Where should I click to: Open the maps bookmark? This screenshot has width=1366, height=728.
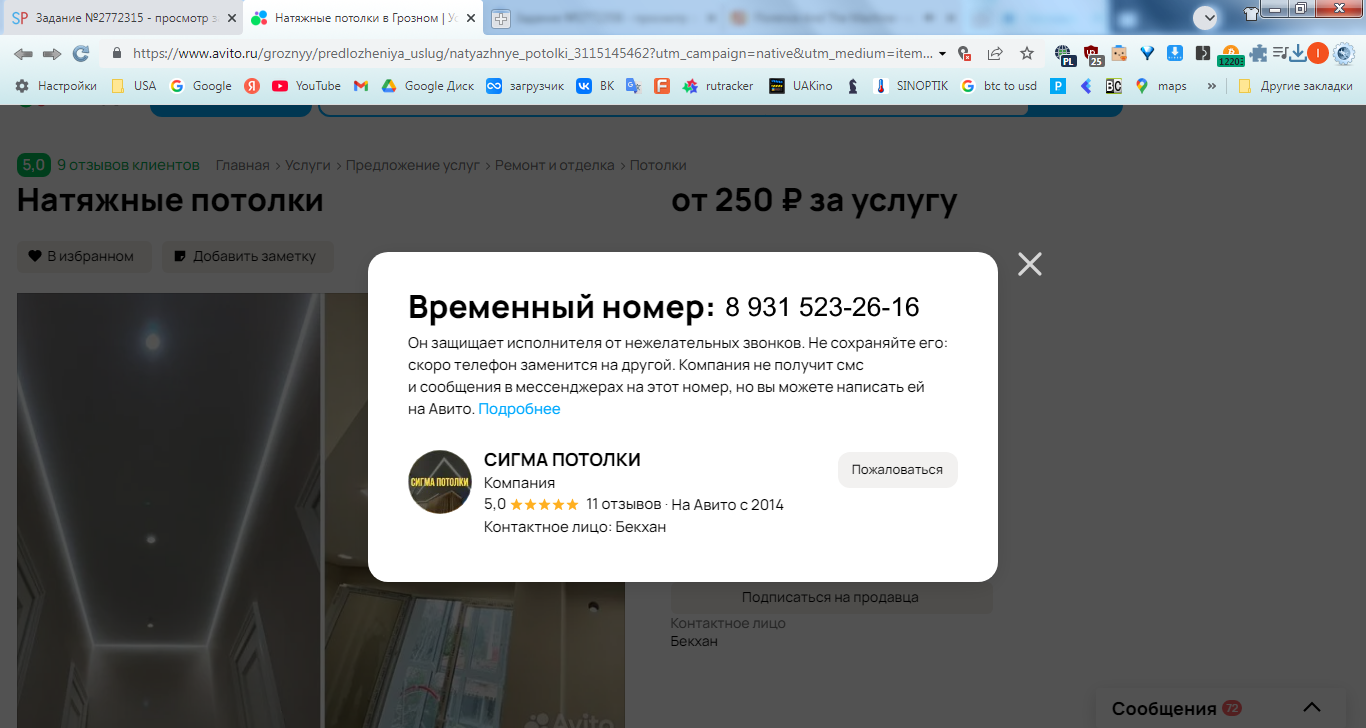coord(1160,86)
